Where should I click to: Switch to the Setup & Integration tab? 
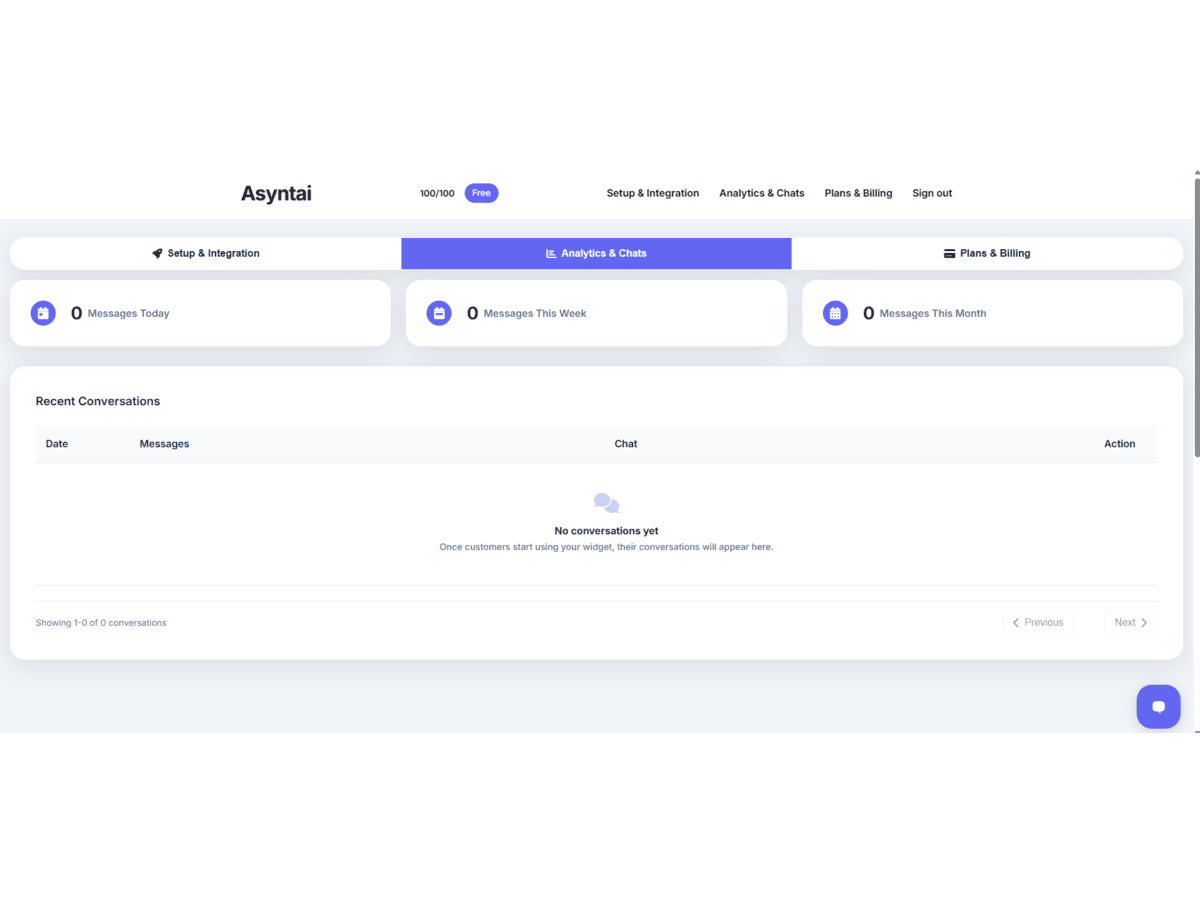click(x=206, y=254)
